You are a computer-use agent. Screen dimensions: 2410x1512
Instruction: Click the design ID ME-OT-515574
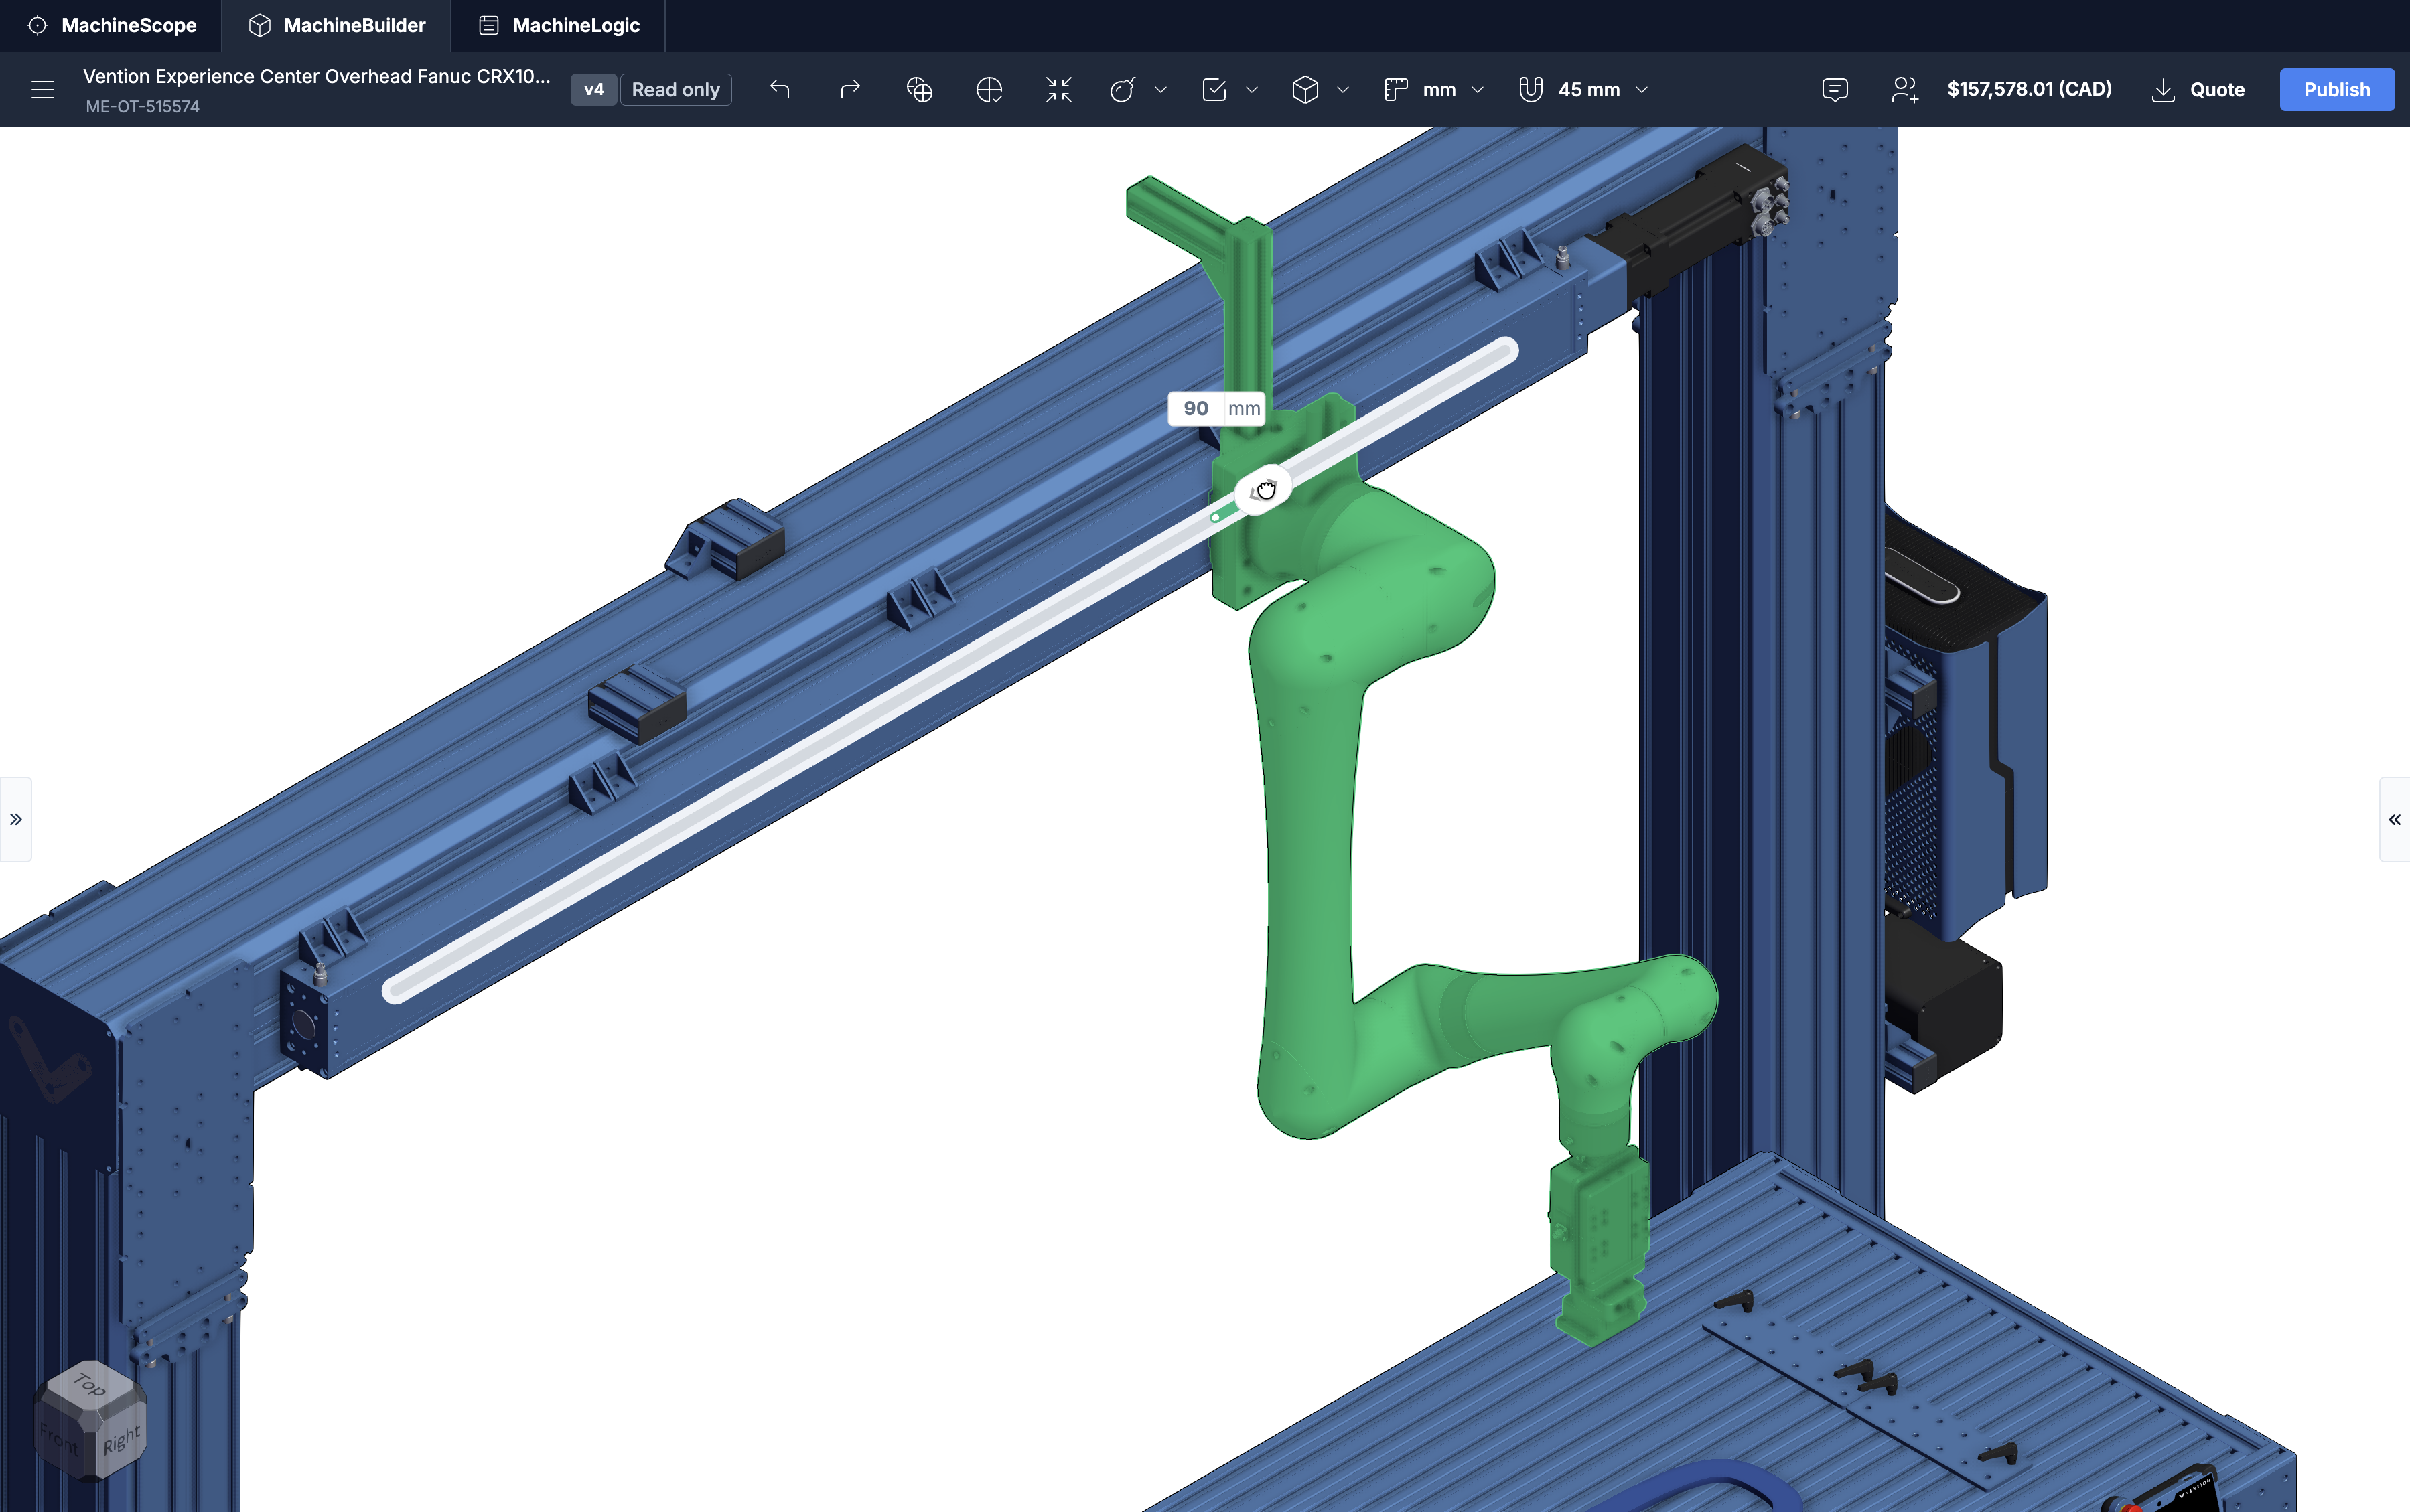click(x=142, y=107)
